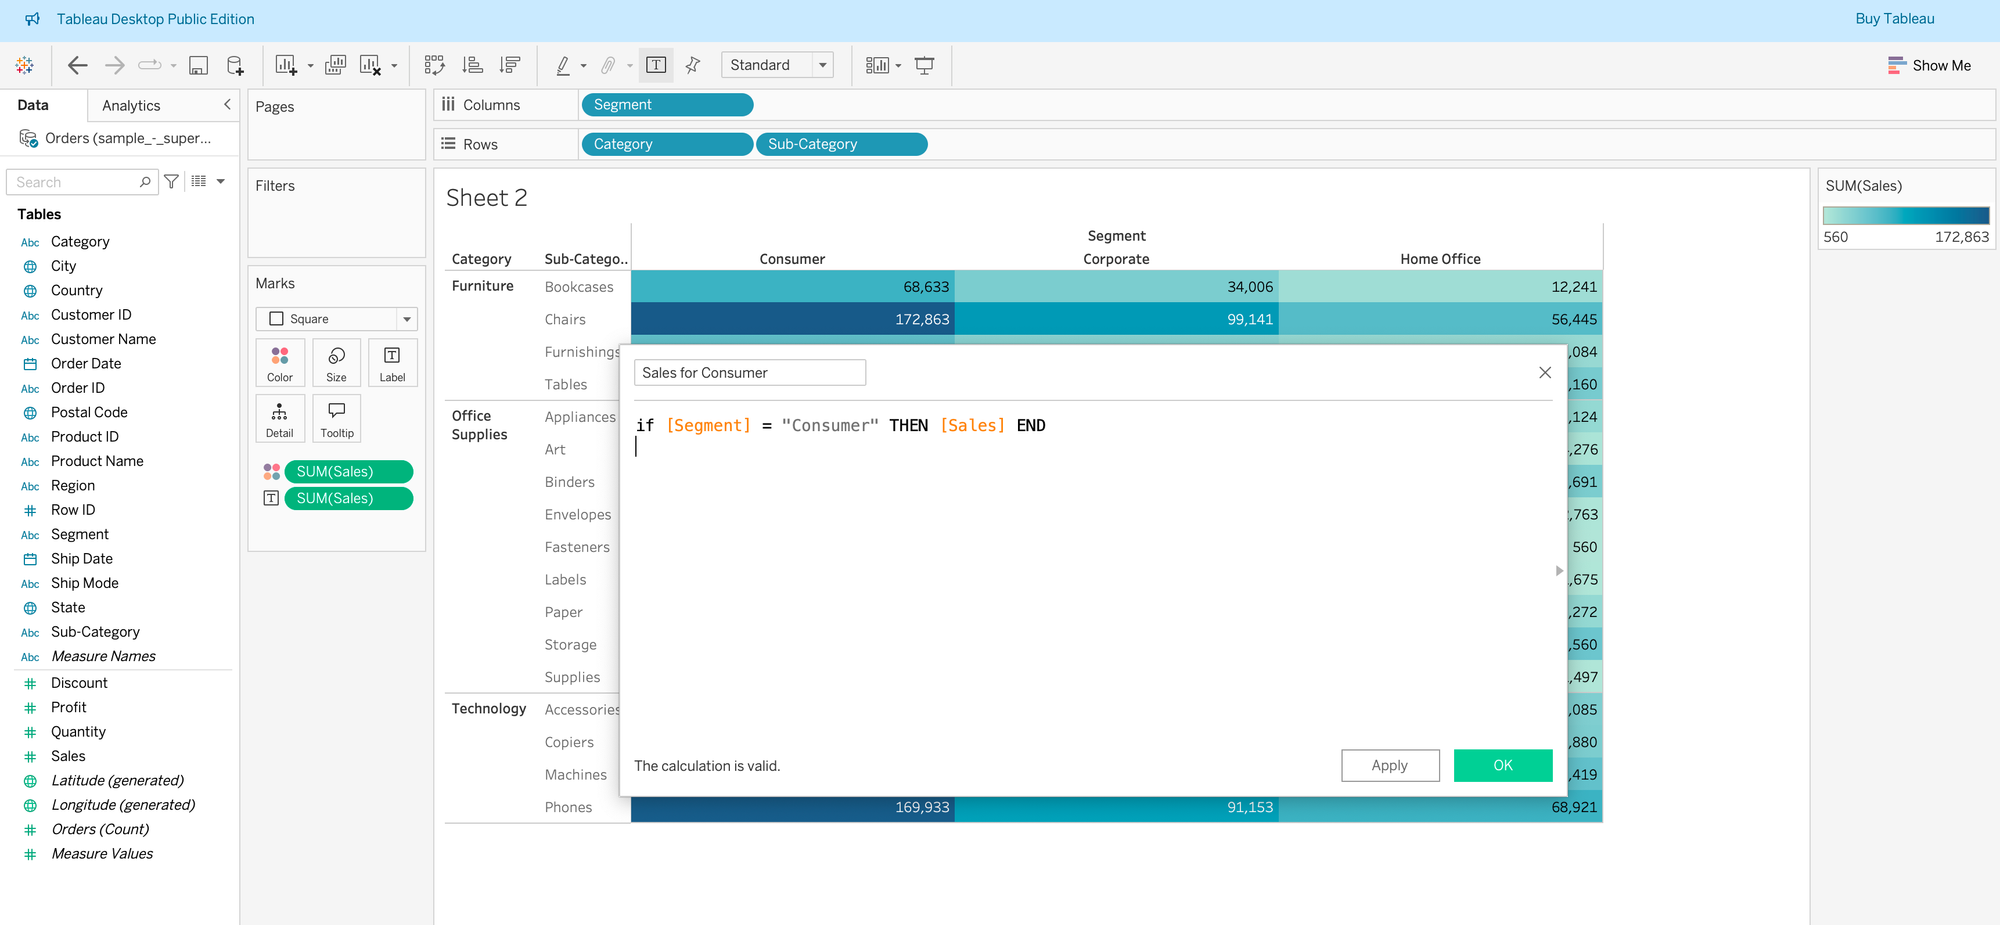2000x925 pixels.
Task: Click the Undo back arrow
Action: 77,65
